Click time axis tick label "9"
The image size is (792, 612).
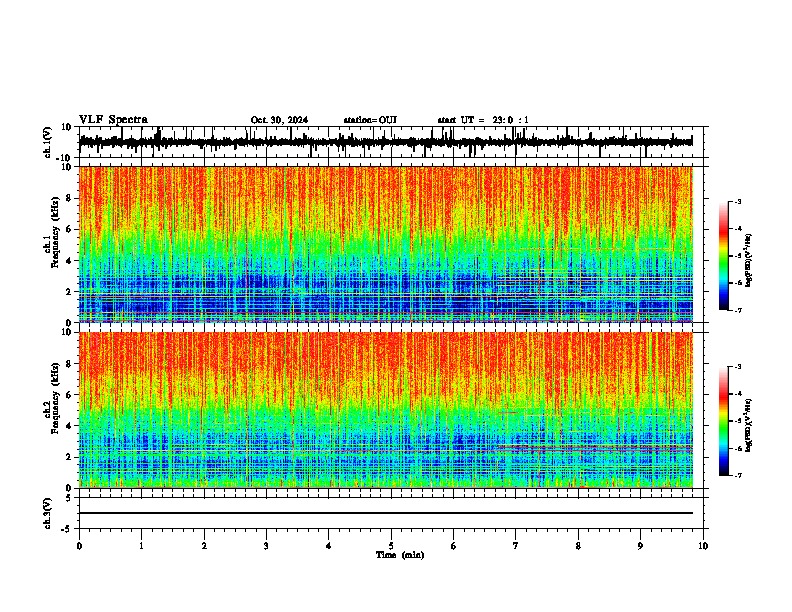pos(640,546)
